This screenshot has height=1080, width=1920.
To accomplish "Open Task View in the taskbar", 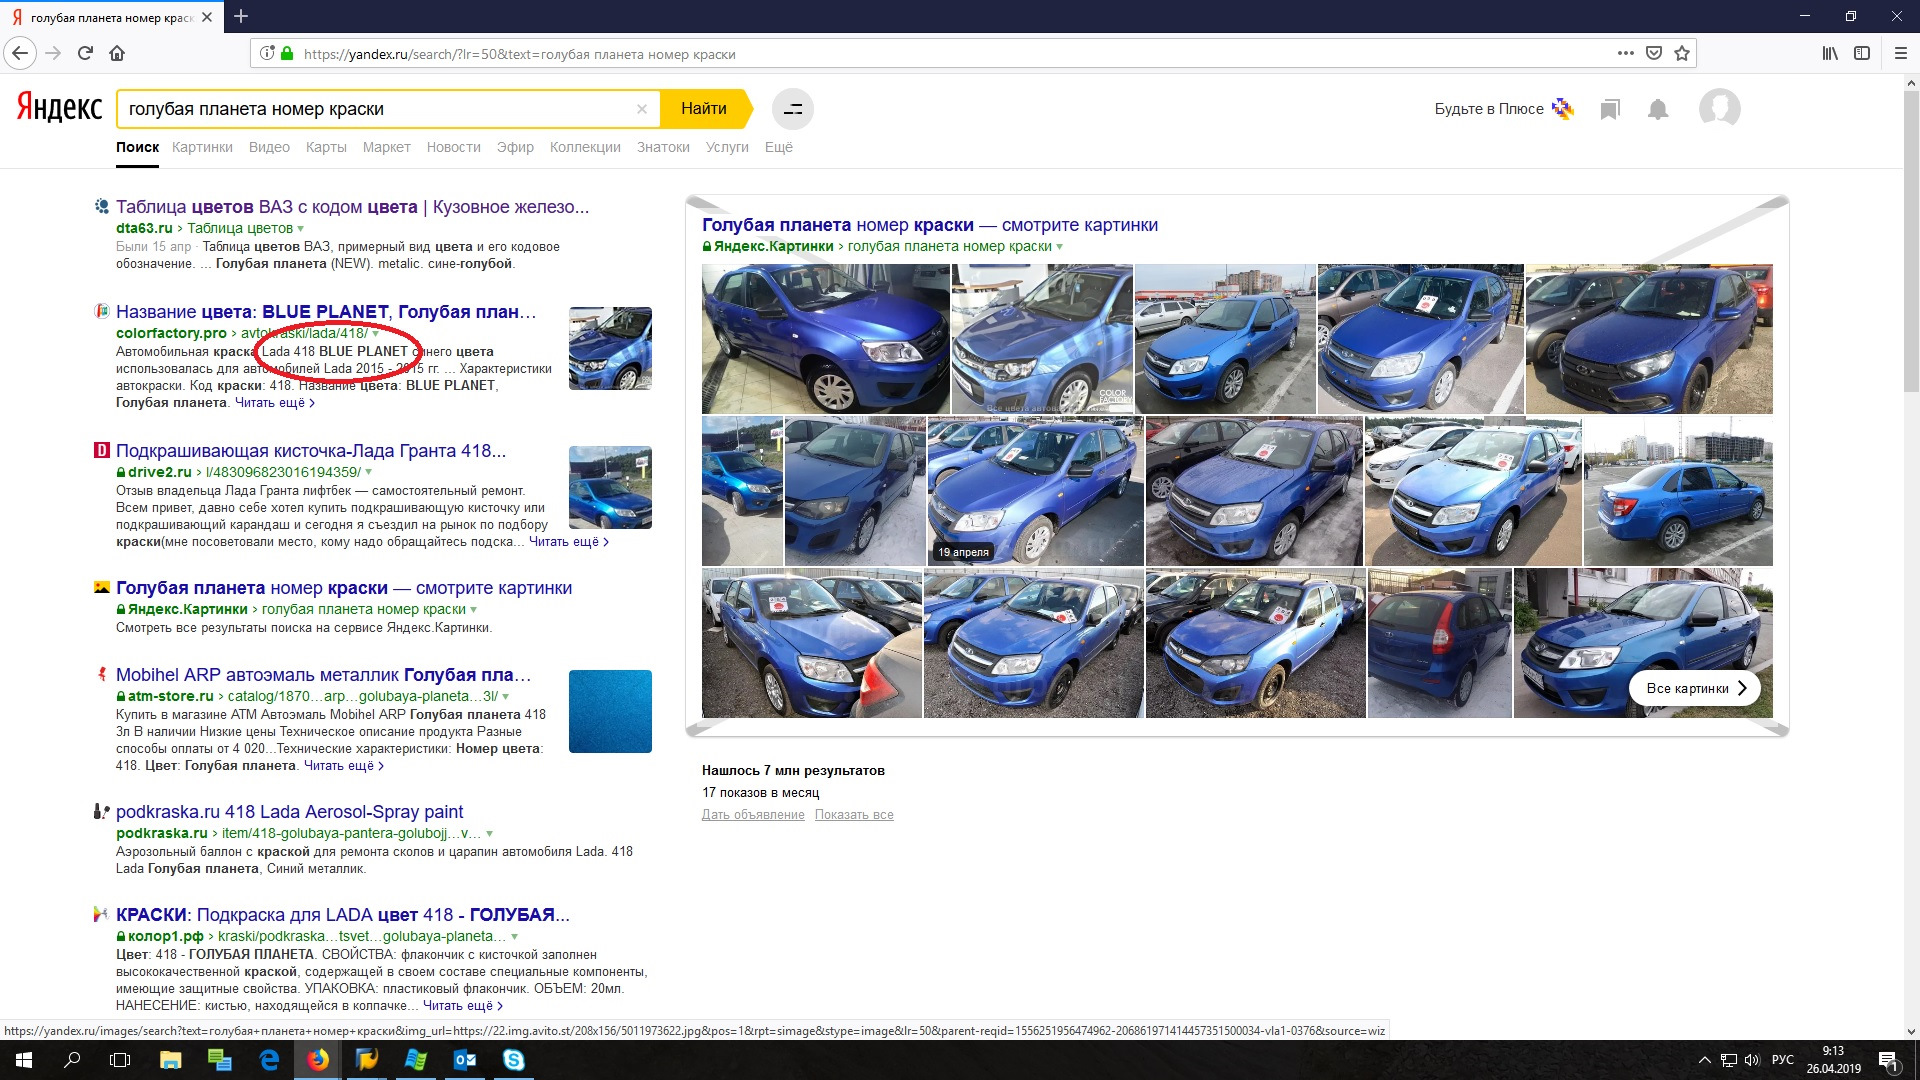I will point(120,1060).
